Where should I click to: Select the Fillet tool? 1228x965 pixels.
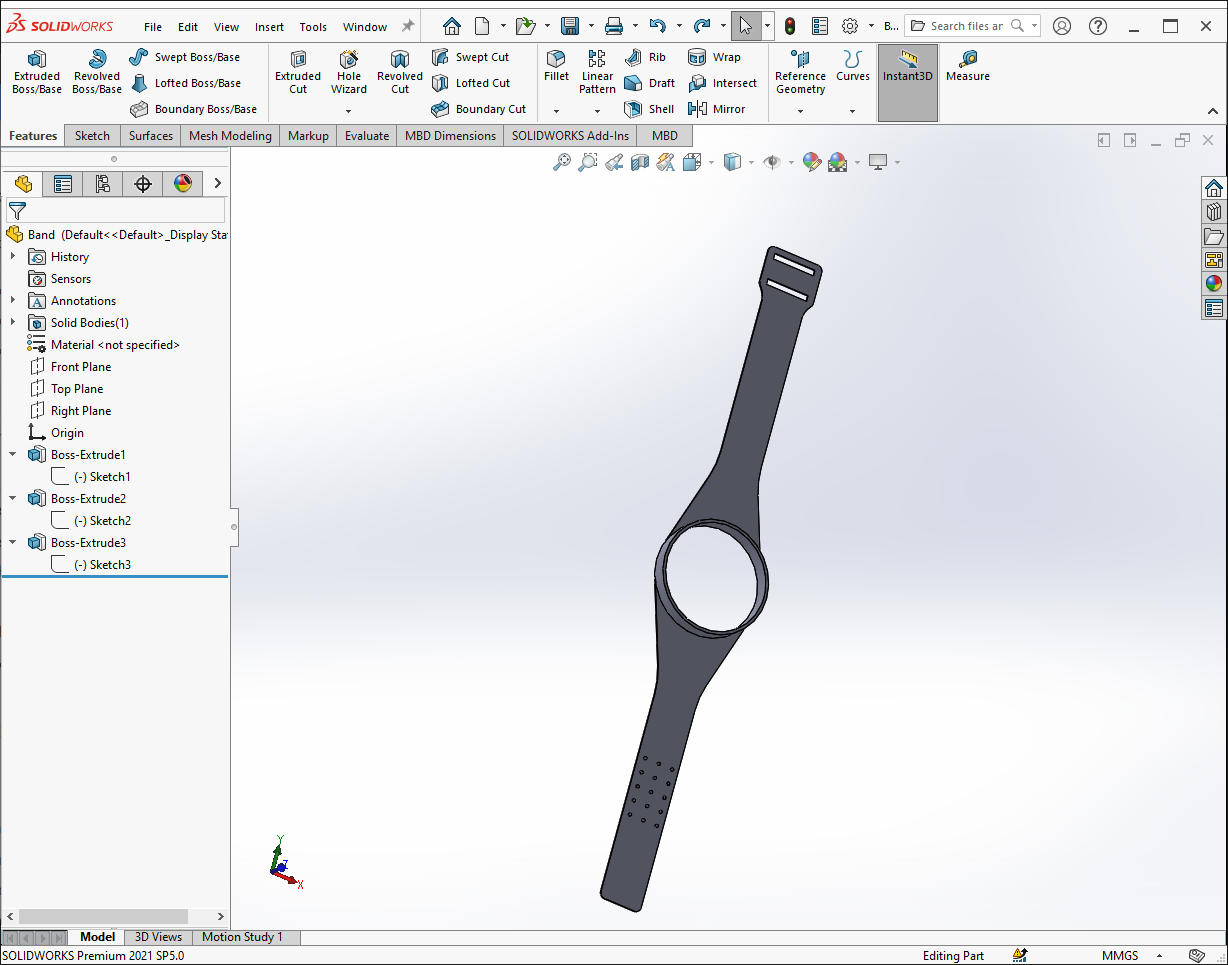(x=556, y=67)
